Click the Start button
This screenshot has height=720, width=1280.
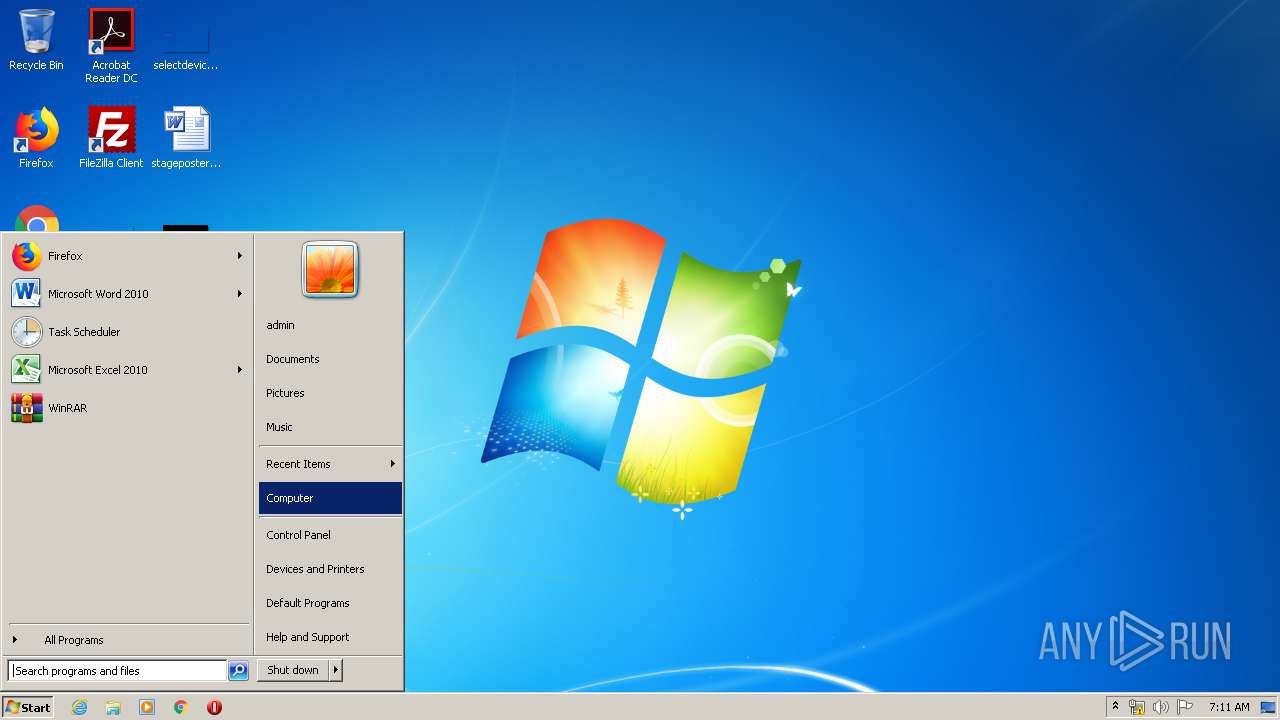coord(28,707)
